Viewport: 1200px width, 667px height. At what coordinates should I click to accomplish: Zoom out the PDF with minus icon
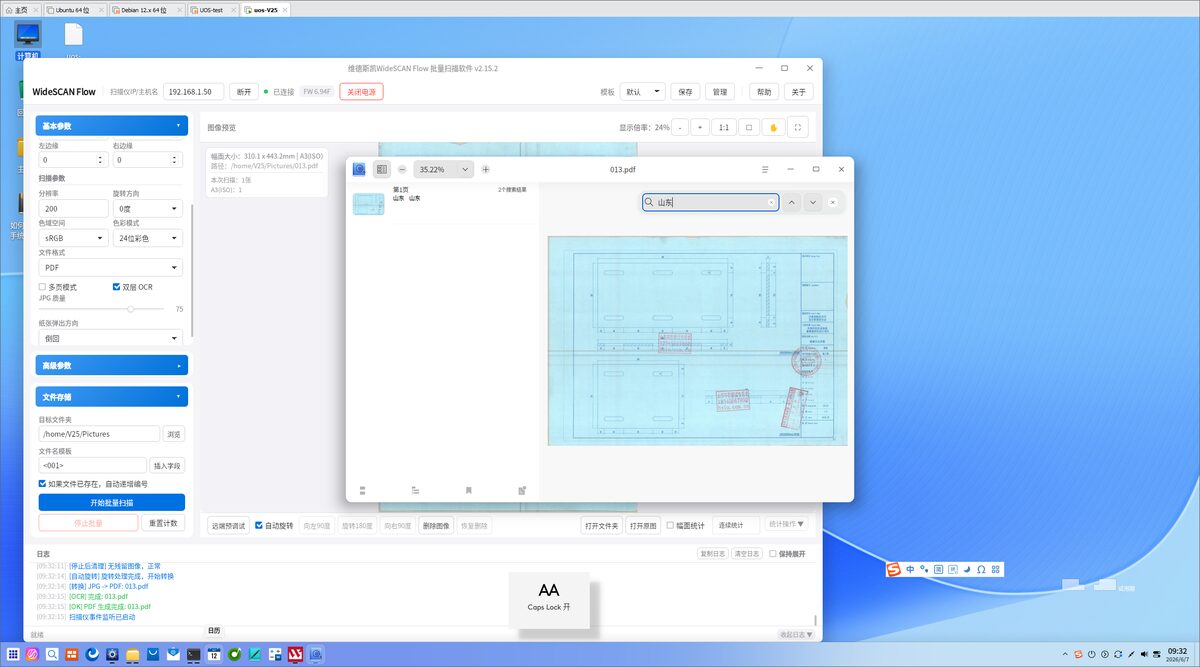402,170
